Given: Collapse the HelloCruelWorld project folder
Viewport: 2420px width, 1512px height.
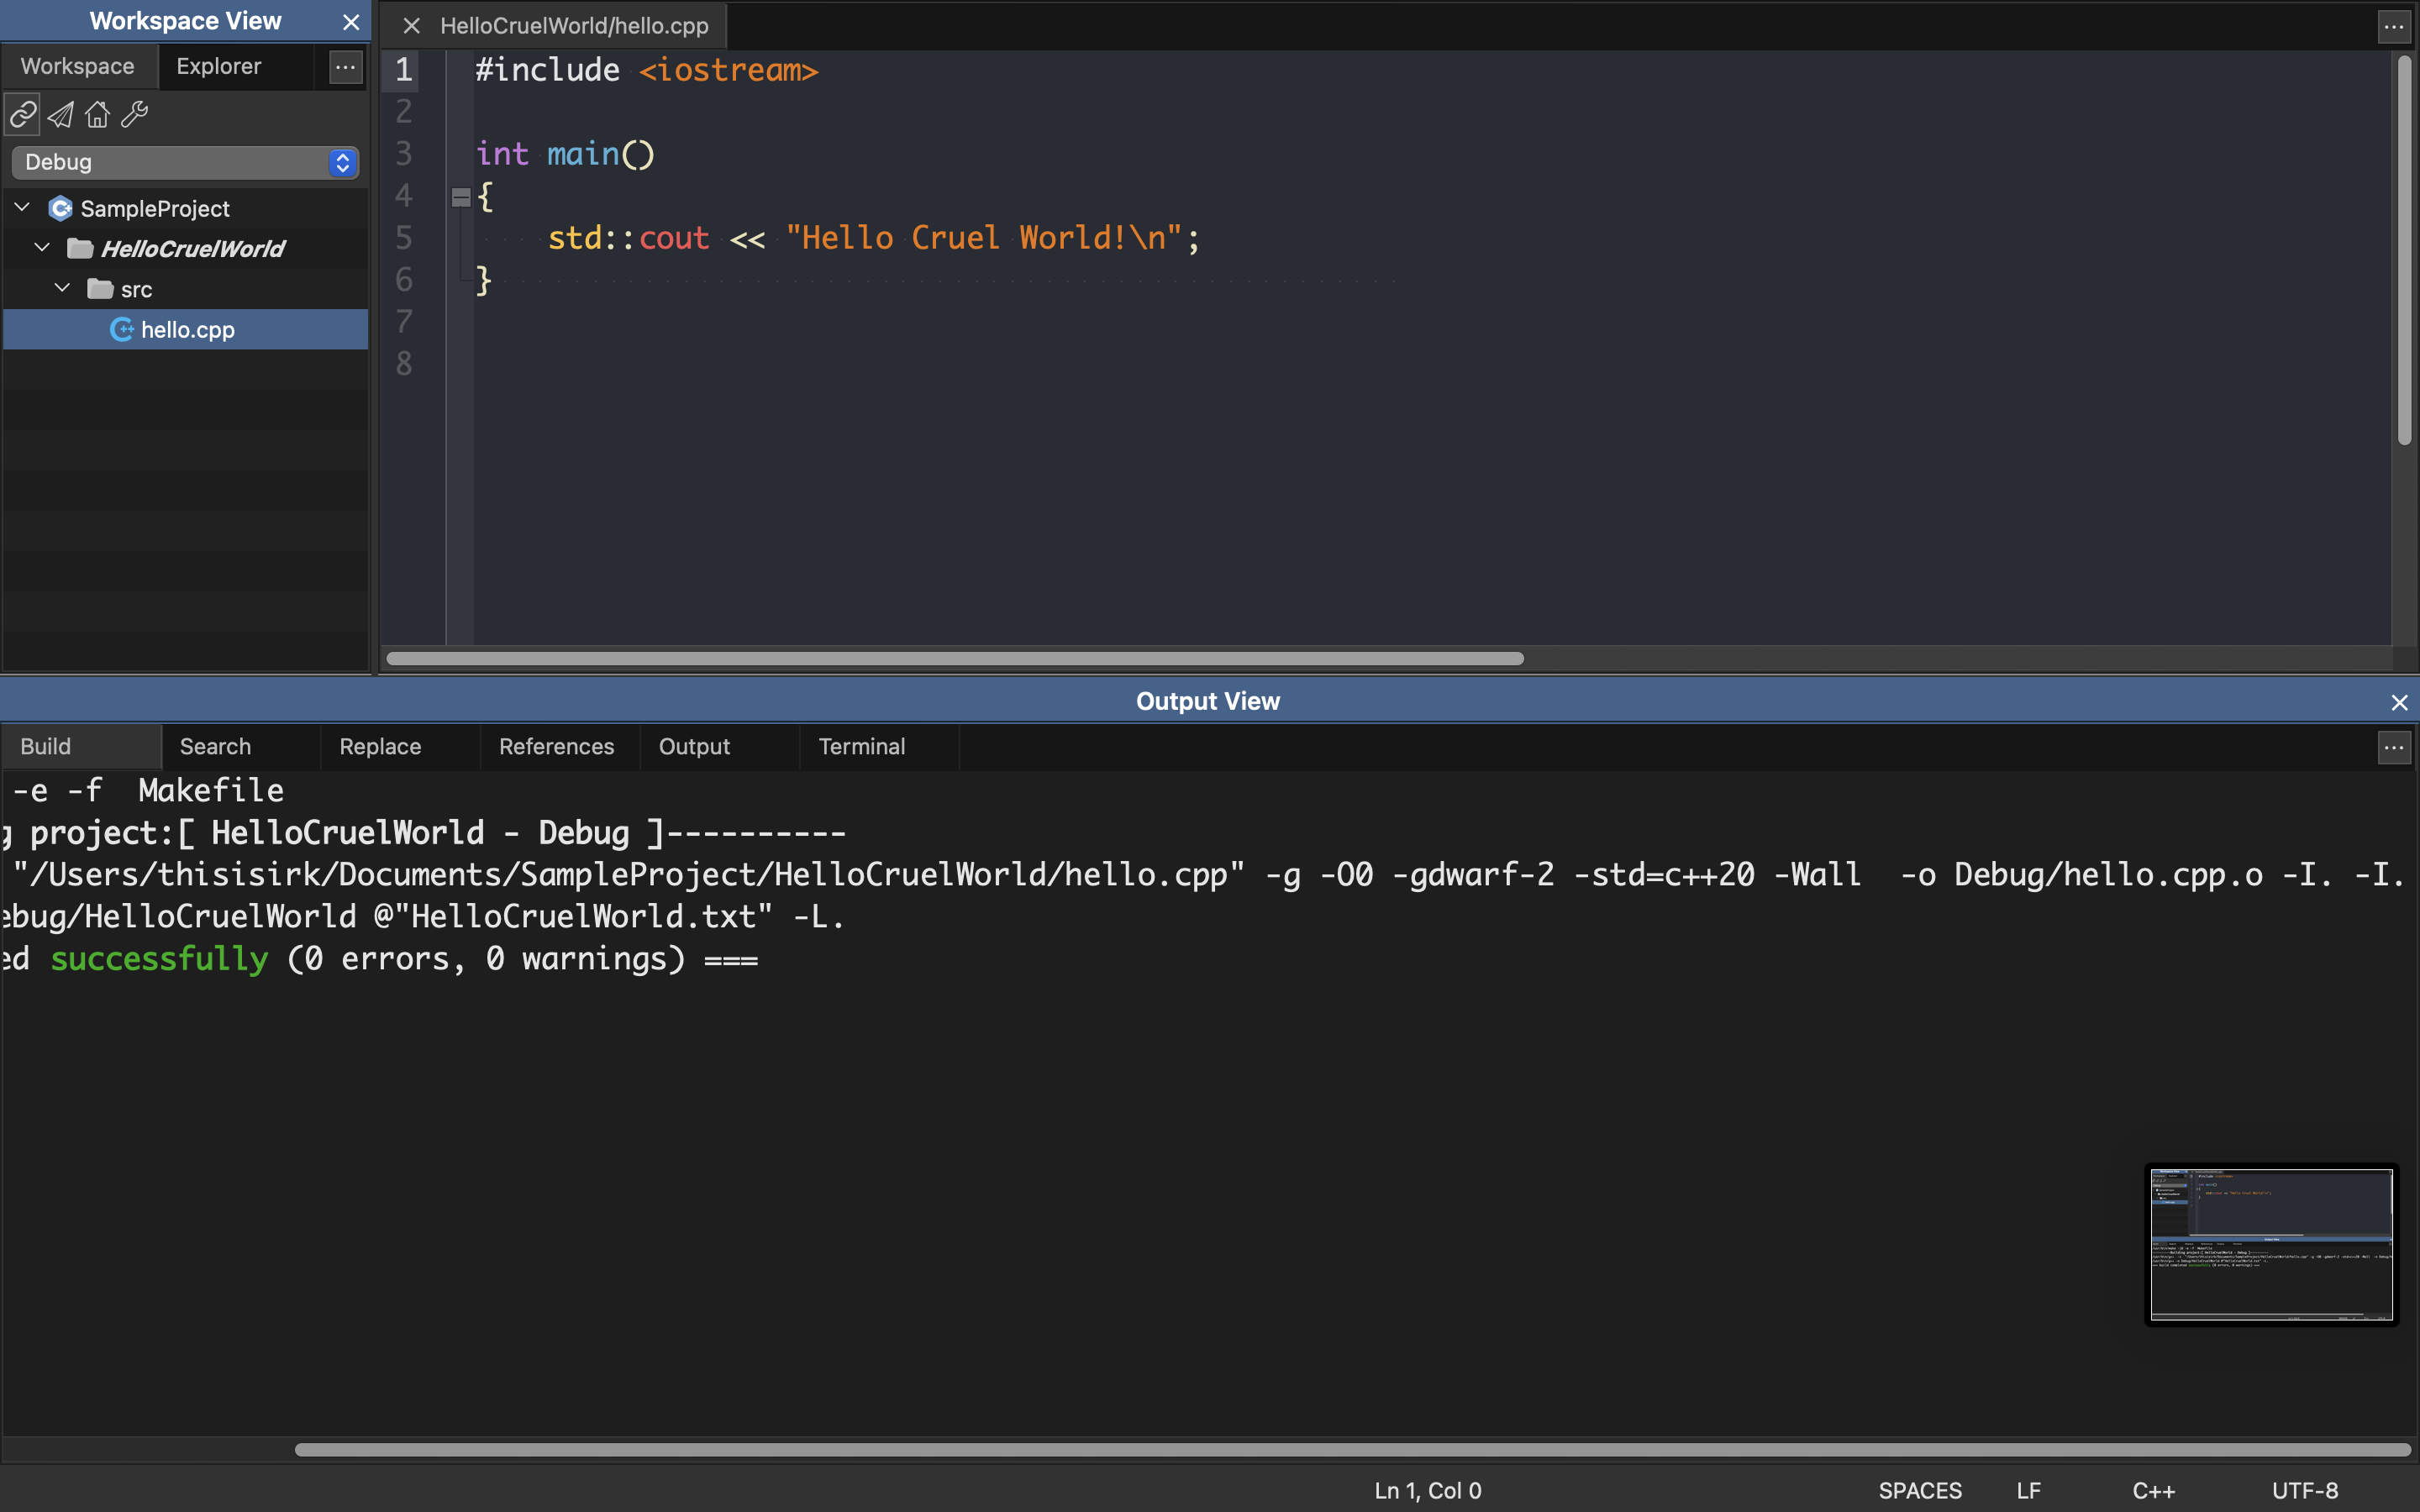Looking at the screenshot, I should pos(42,247).
